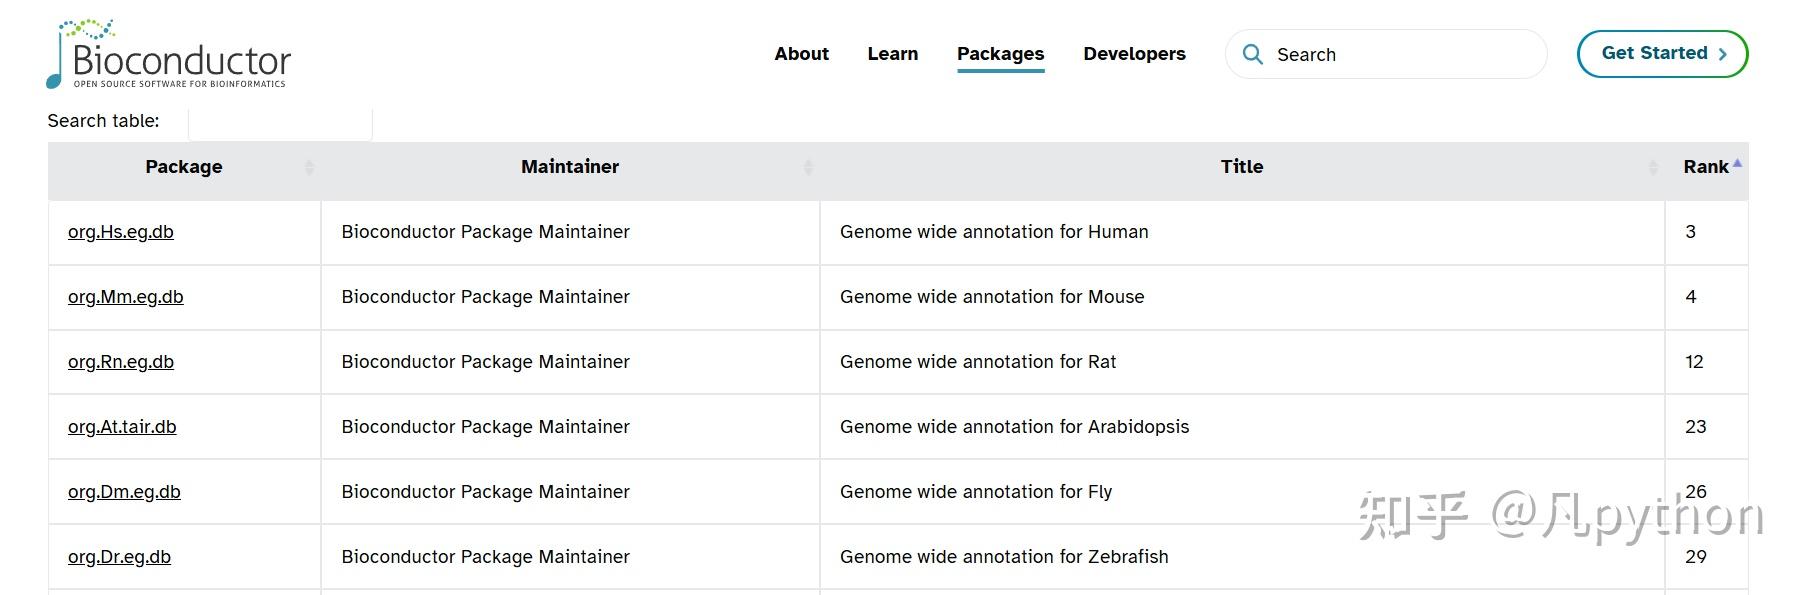This screenshot has height=595, width=1811.
Task: Click the search magnifier icon
Action: (x=1252, y=54)
